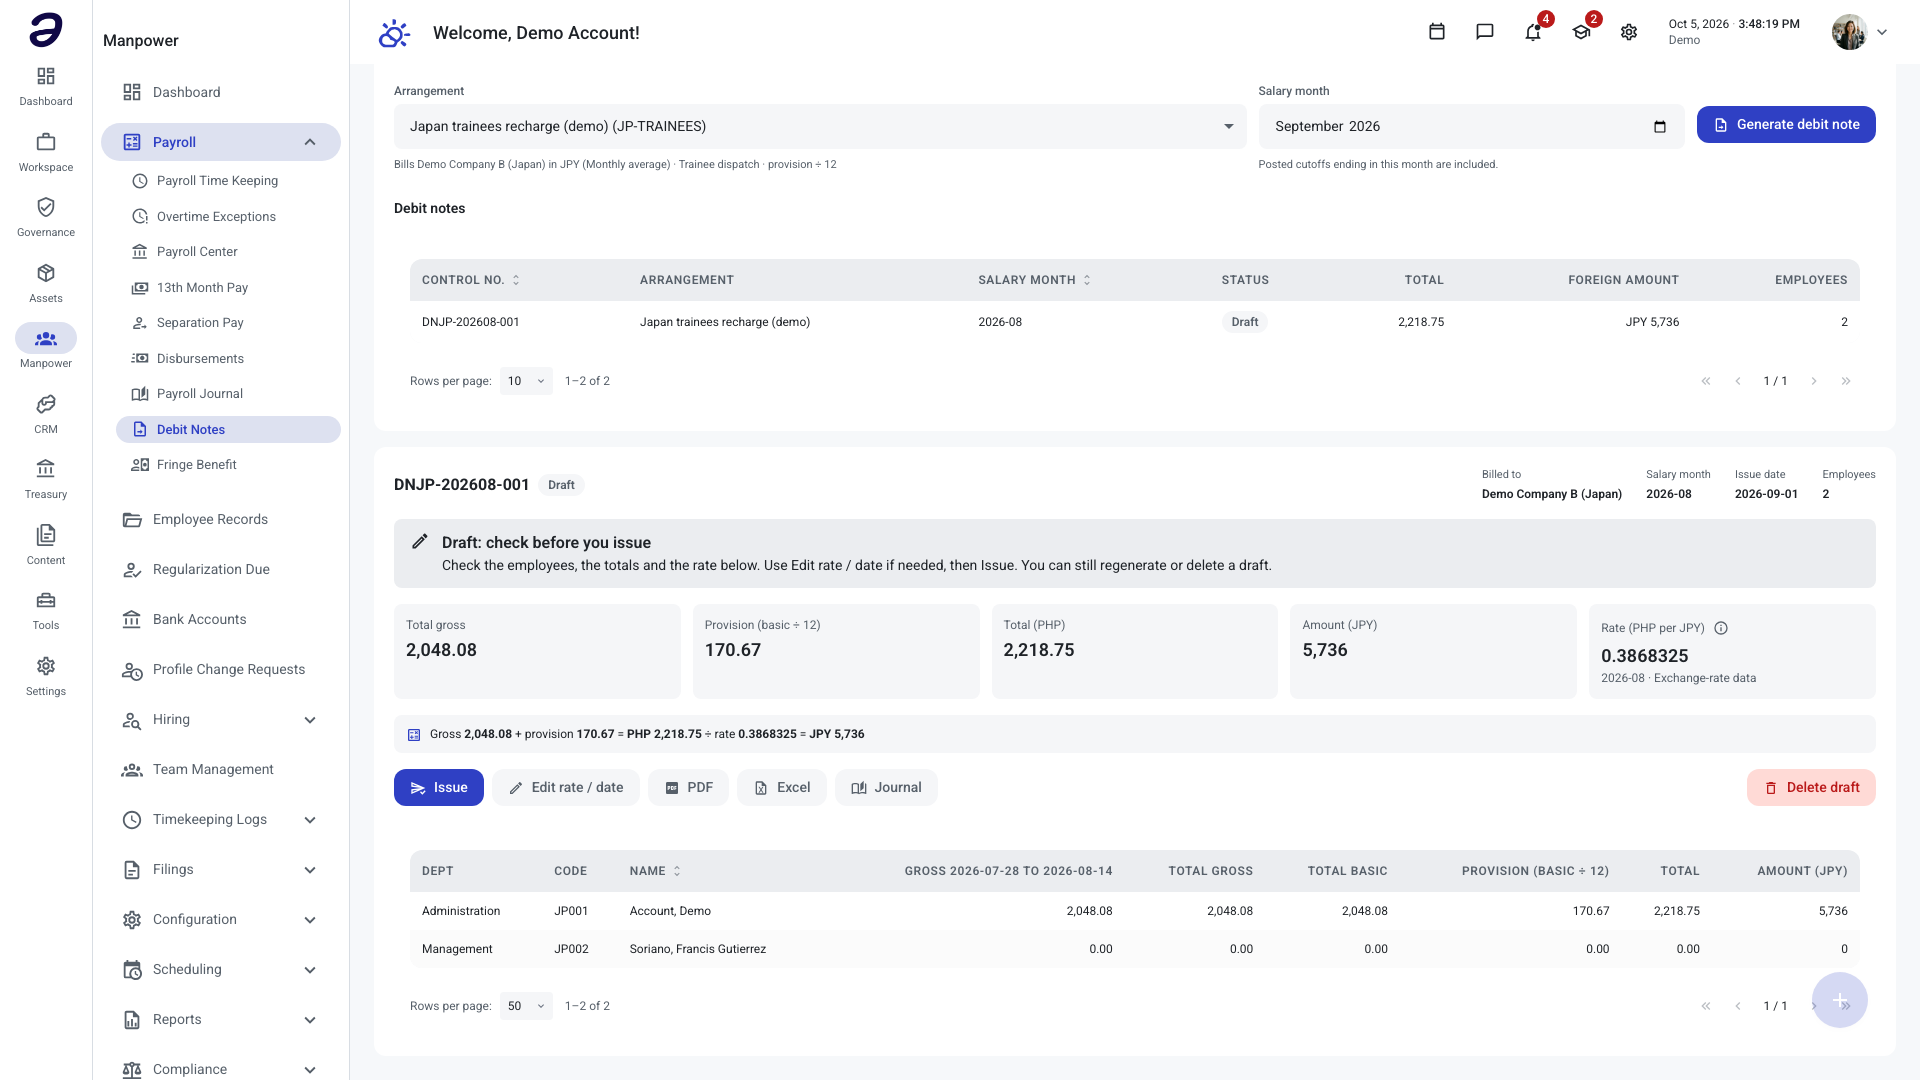This screenshot has height=1080, width=1920.
Task: Click the Issue button
Action: [x=439, y=788]
